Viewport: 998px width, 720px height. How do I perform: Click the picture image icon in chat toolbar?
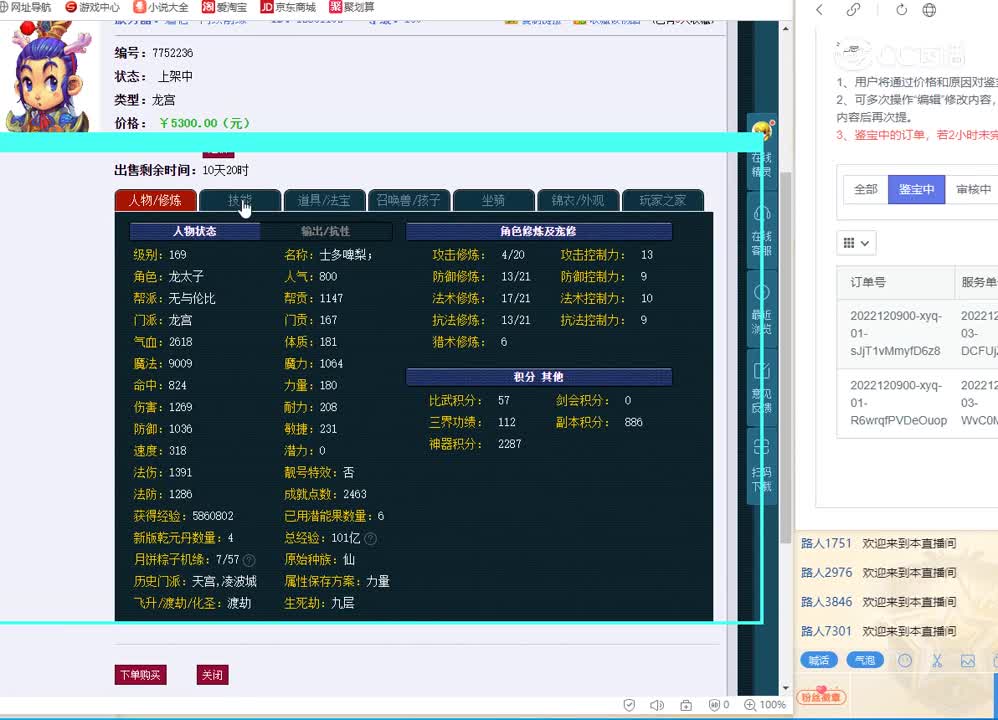pyautogui.click(x=967, y=661)
